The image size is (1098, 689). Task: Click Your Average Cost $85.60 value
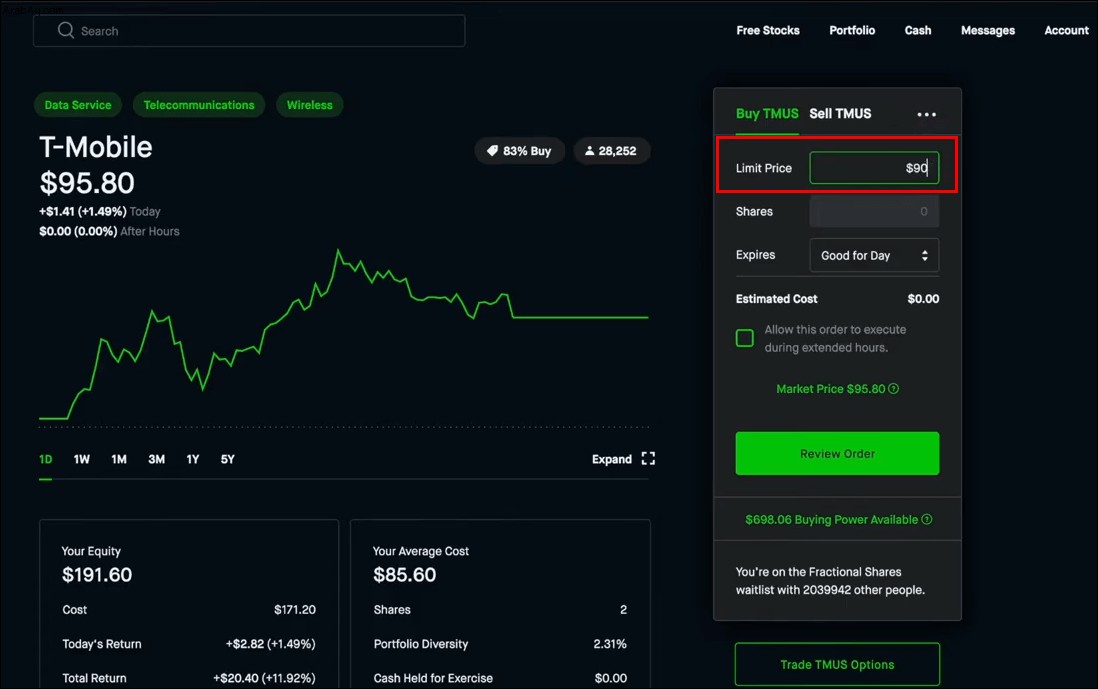tap(405, 575)
